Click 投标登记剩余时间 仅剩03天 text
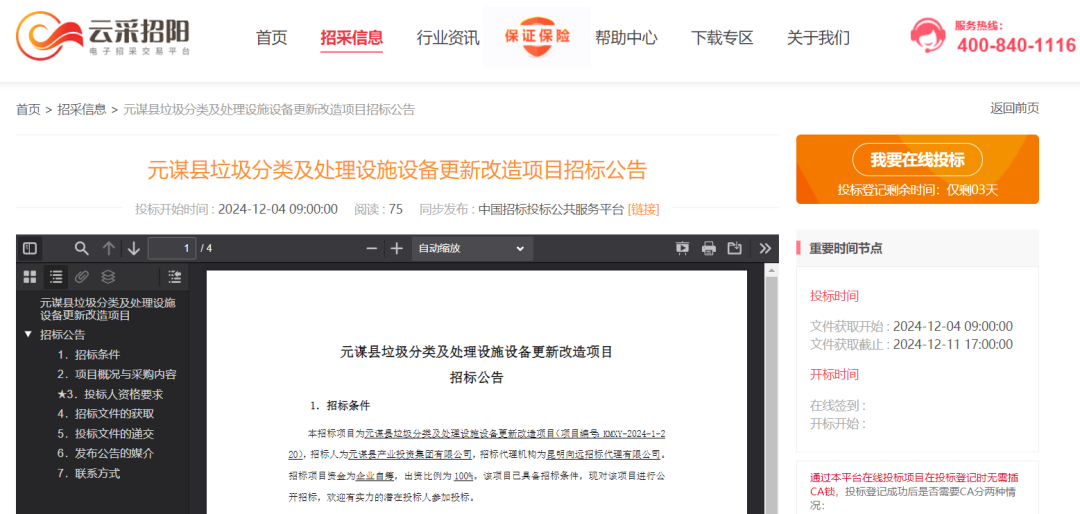Viewport: 1080px width, 514px height. coord(917,189)
